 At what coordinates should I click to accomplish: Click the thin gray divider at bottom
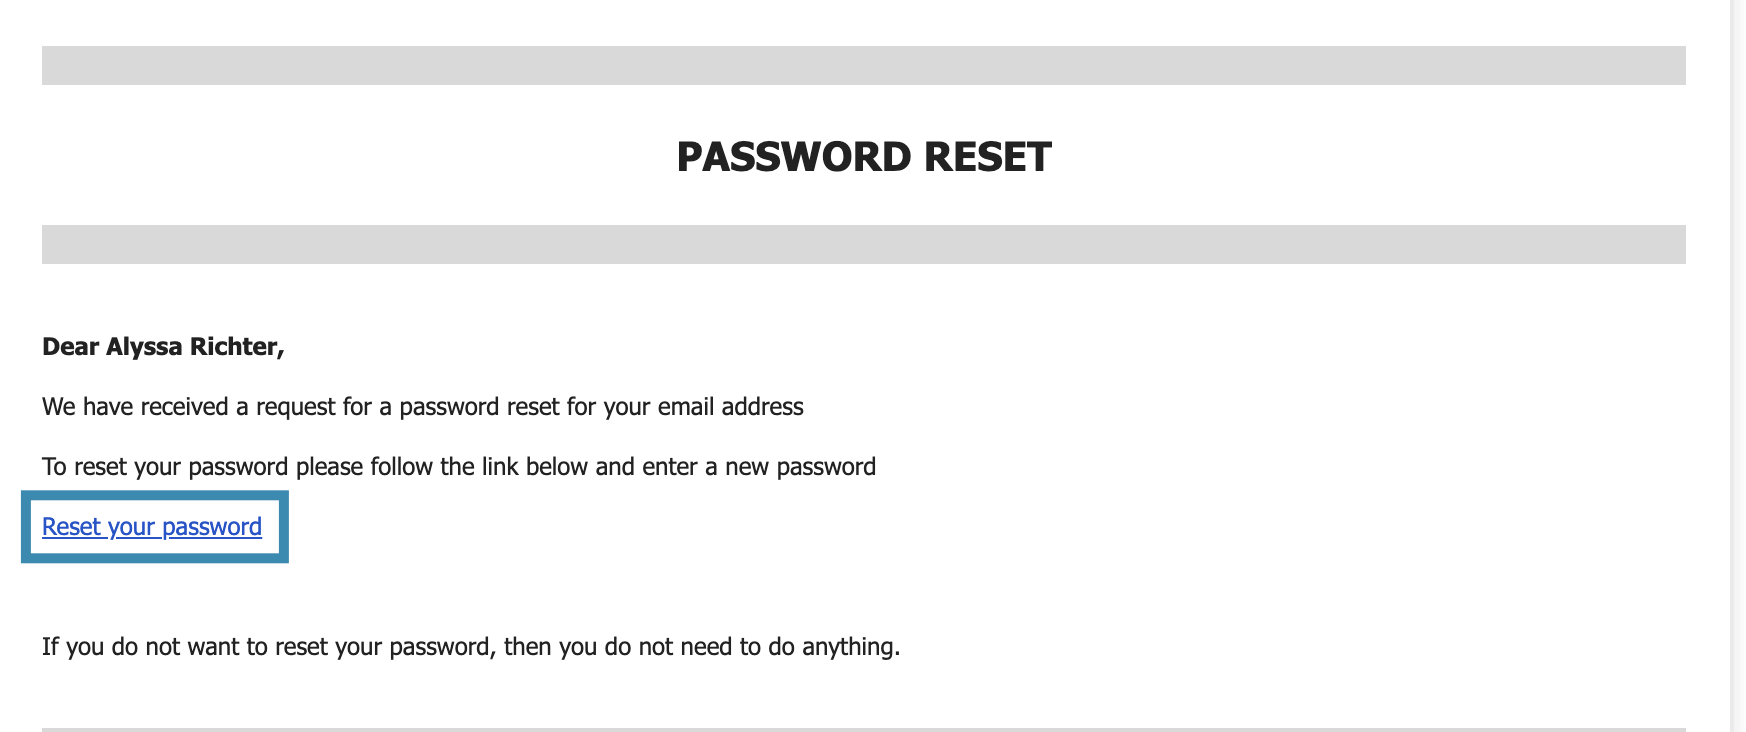pos(864,729)
